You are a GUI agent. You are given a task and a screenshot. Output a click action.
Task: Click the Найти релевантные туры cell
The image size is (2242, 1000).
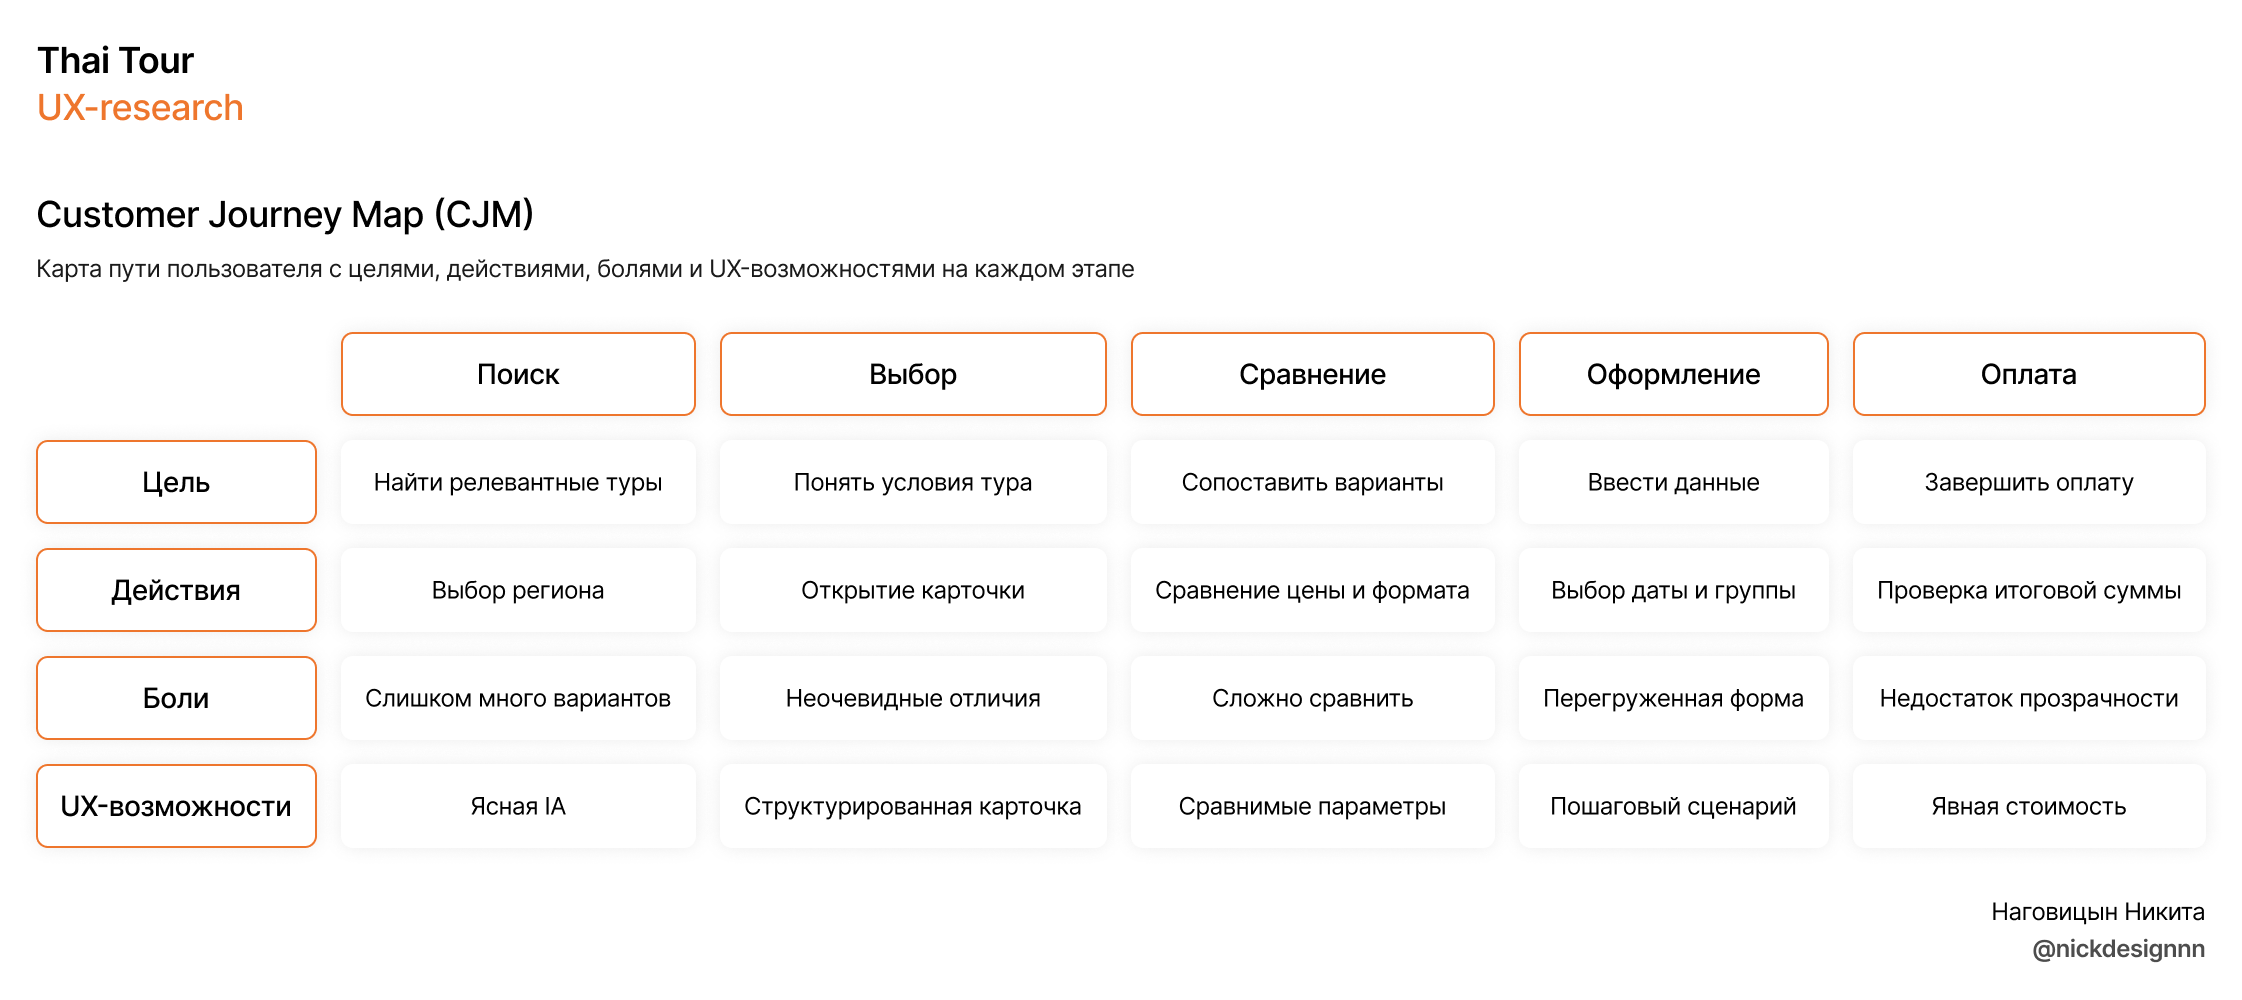coord(518,482)
